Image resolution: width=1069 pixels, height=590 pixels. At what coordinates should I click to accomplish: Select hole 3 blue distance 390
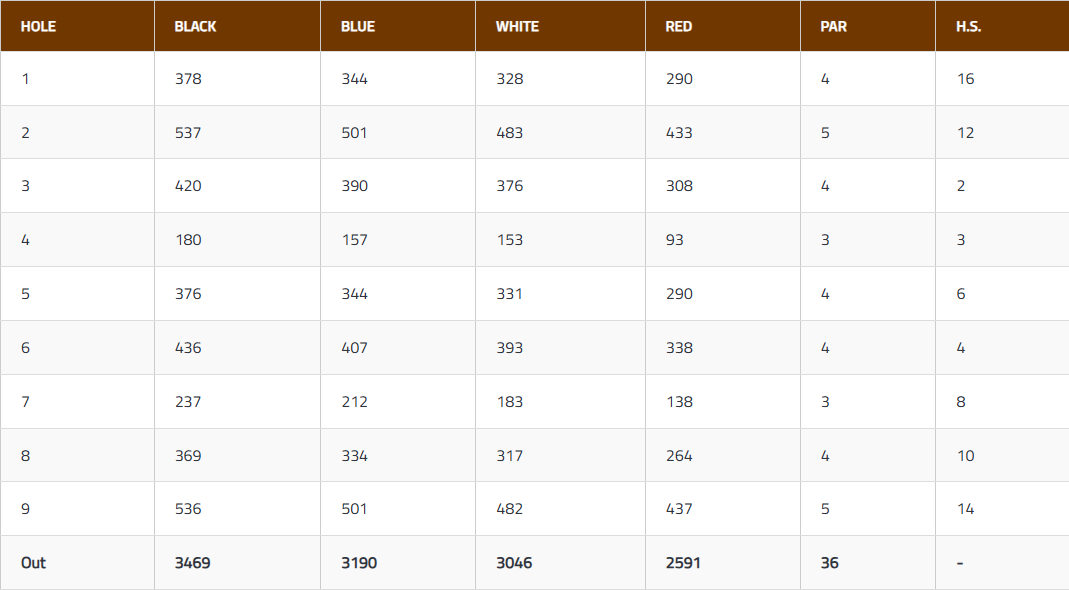coord(354,186)
